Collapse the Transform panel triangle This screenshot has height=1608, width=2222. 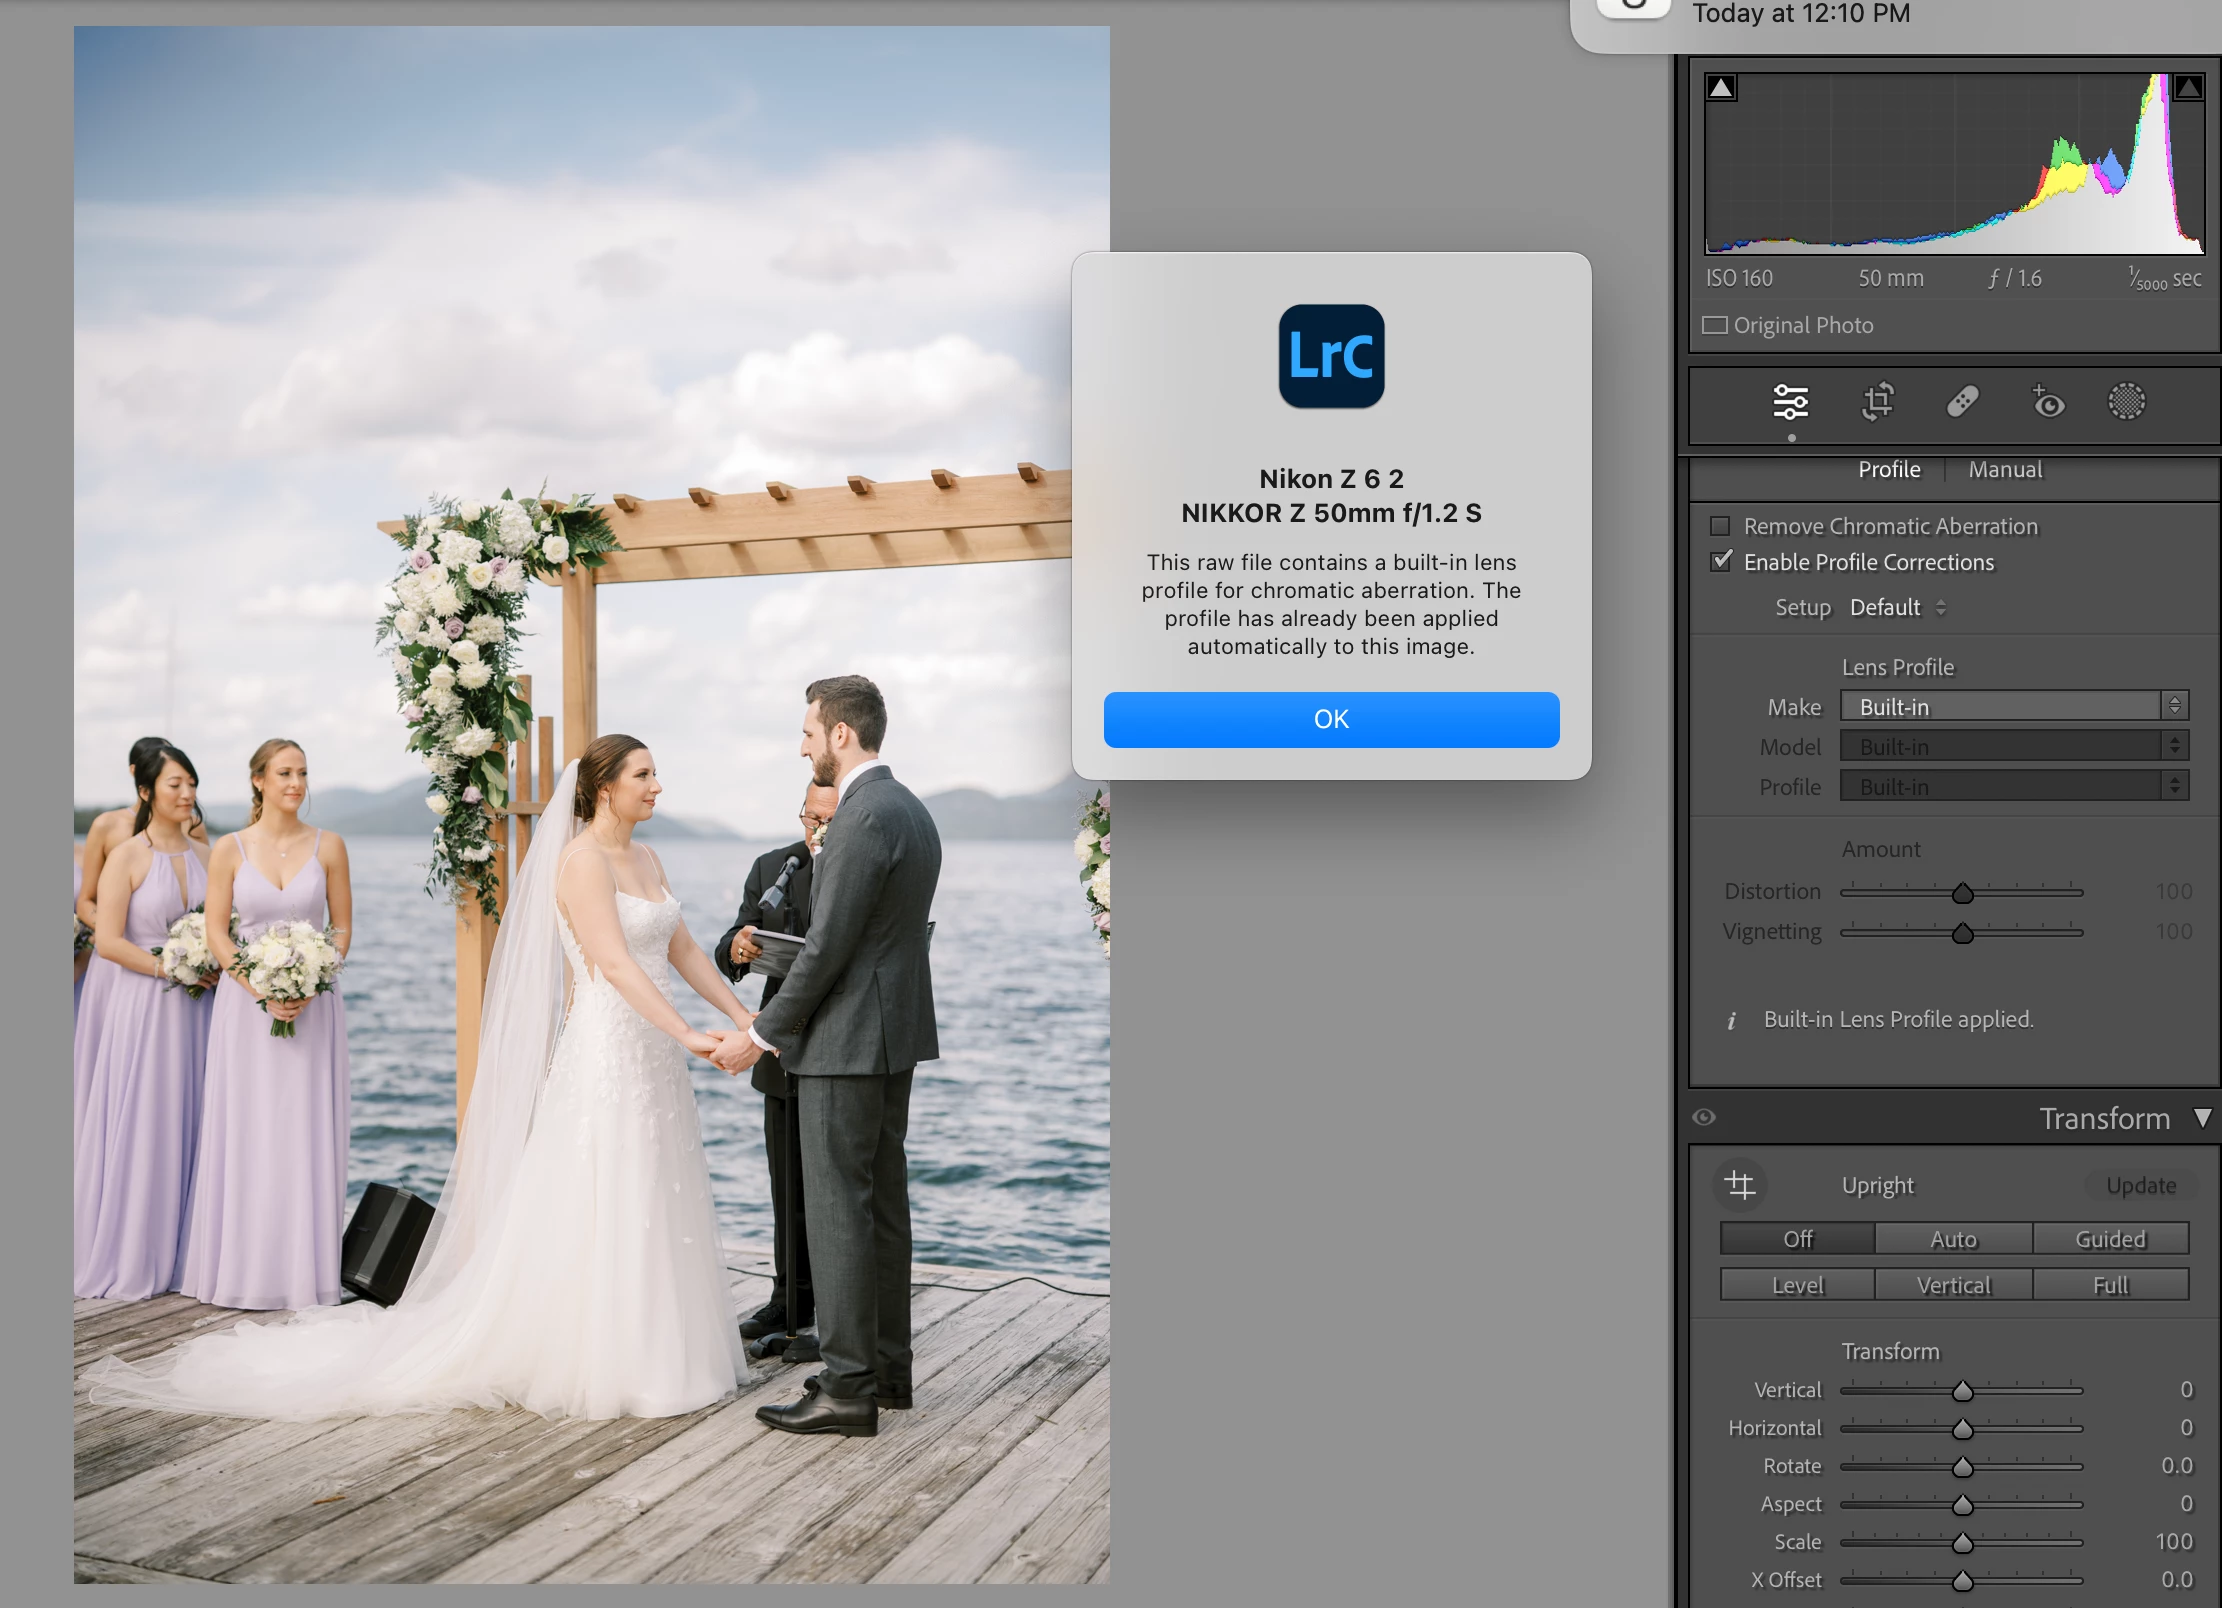pos(2202,1118)
